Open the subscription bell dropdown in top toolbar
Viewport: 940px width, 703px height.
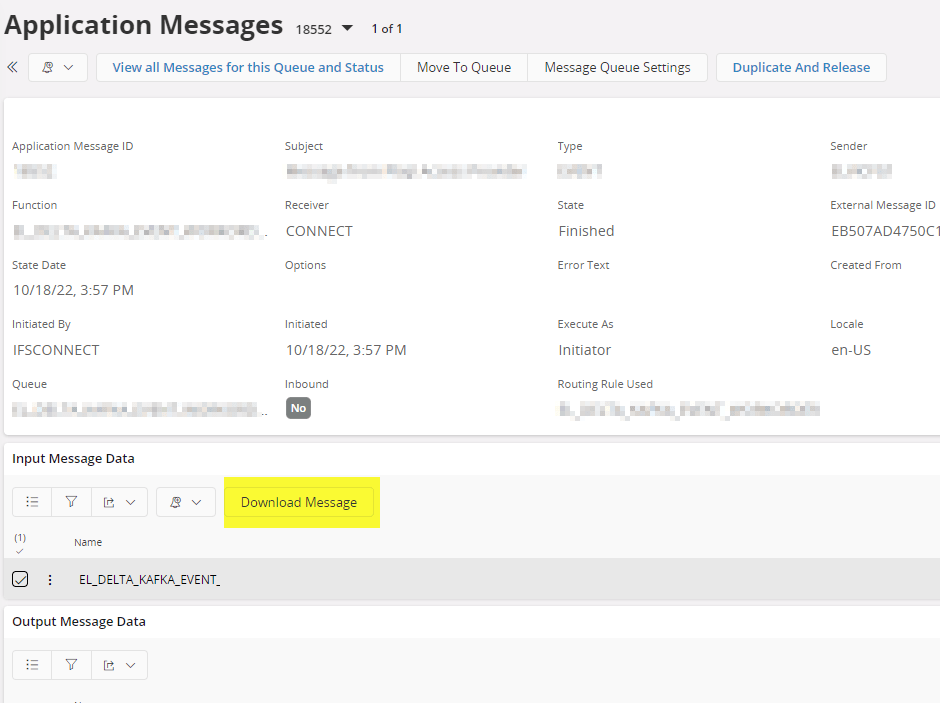click(58, 68)
